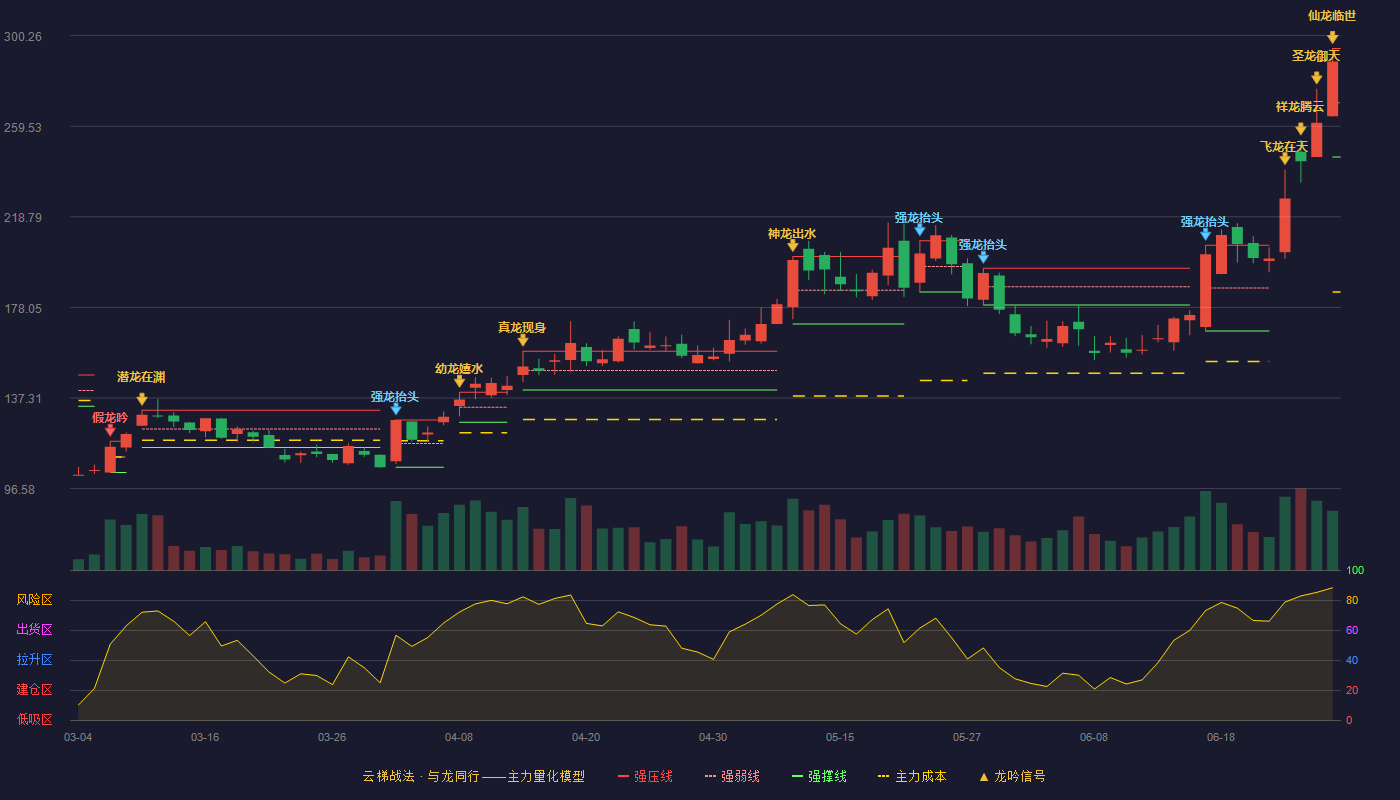Image resolution: width=1400 pixels, height=800 pixels.
Task: Click the 06-18 date label
Action: coord(1221,737)
